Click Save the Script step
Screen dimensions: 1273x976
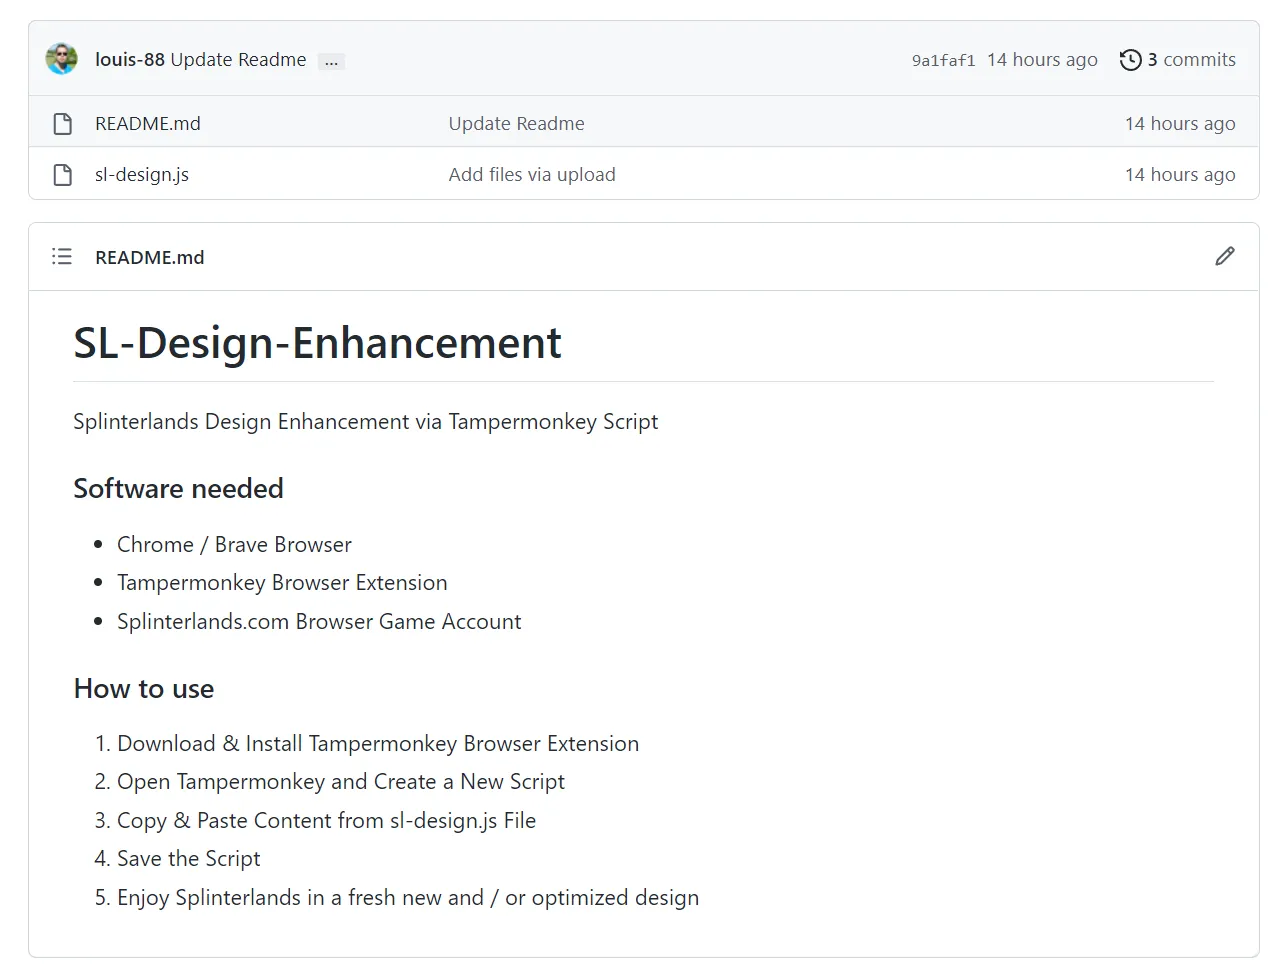tap(188, 859)
